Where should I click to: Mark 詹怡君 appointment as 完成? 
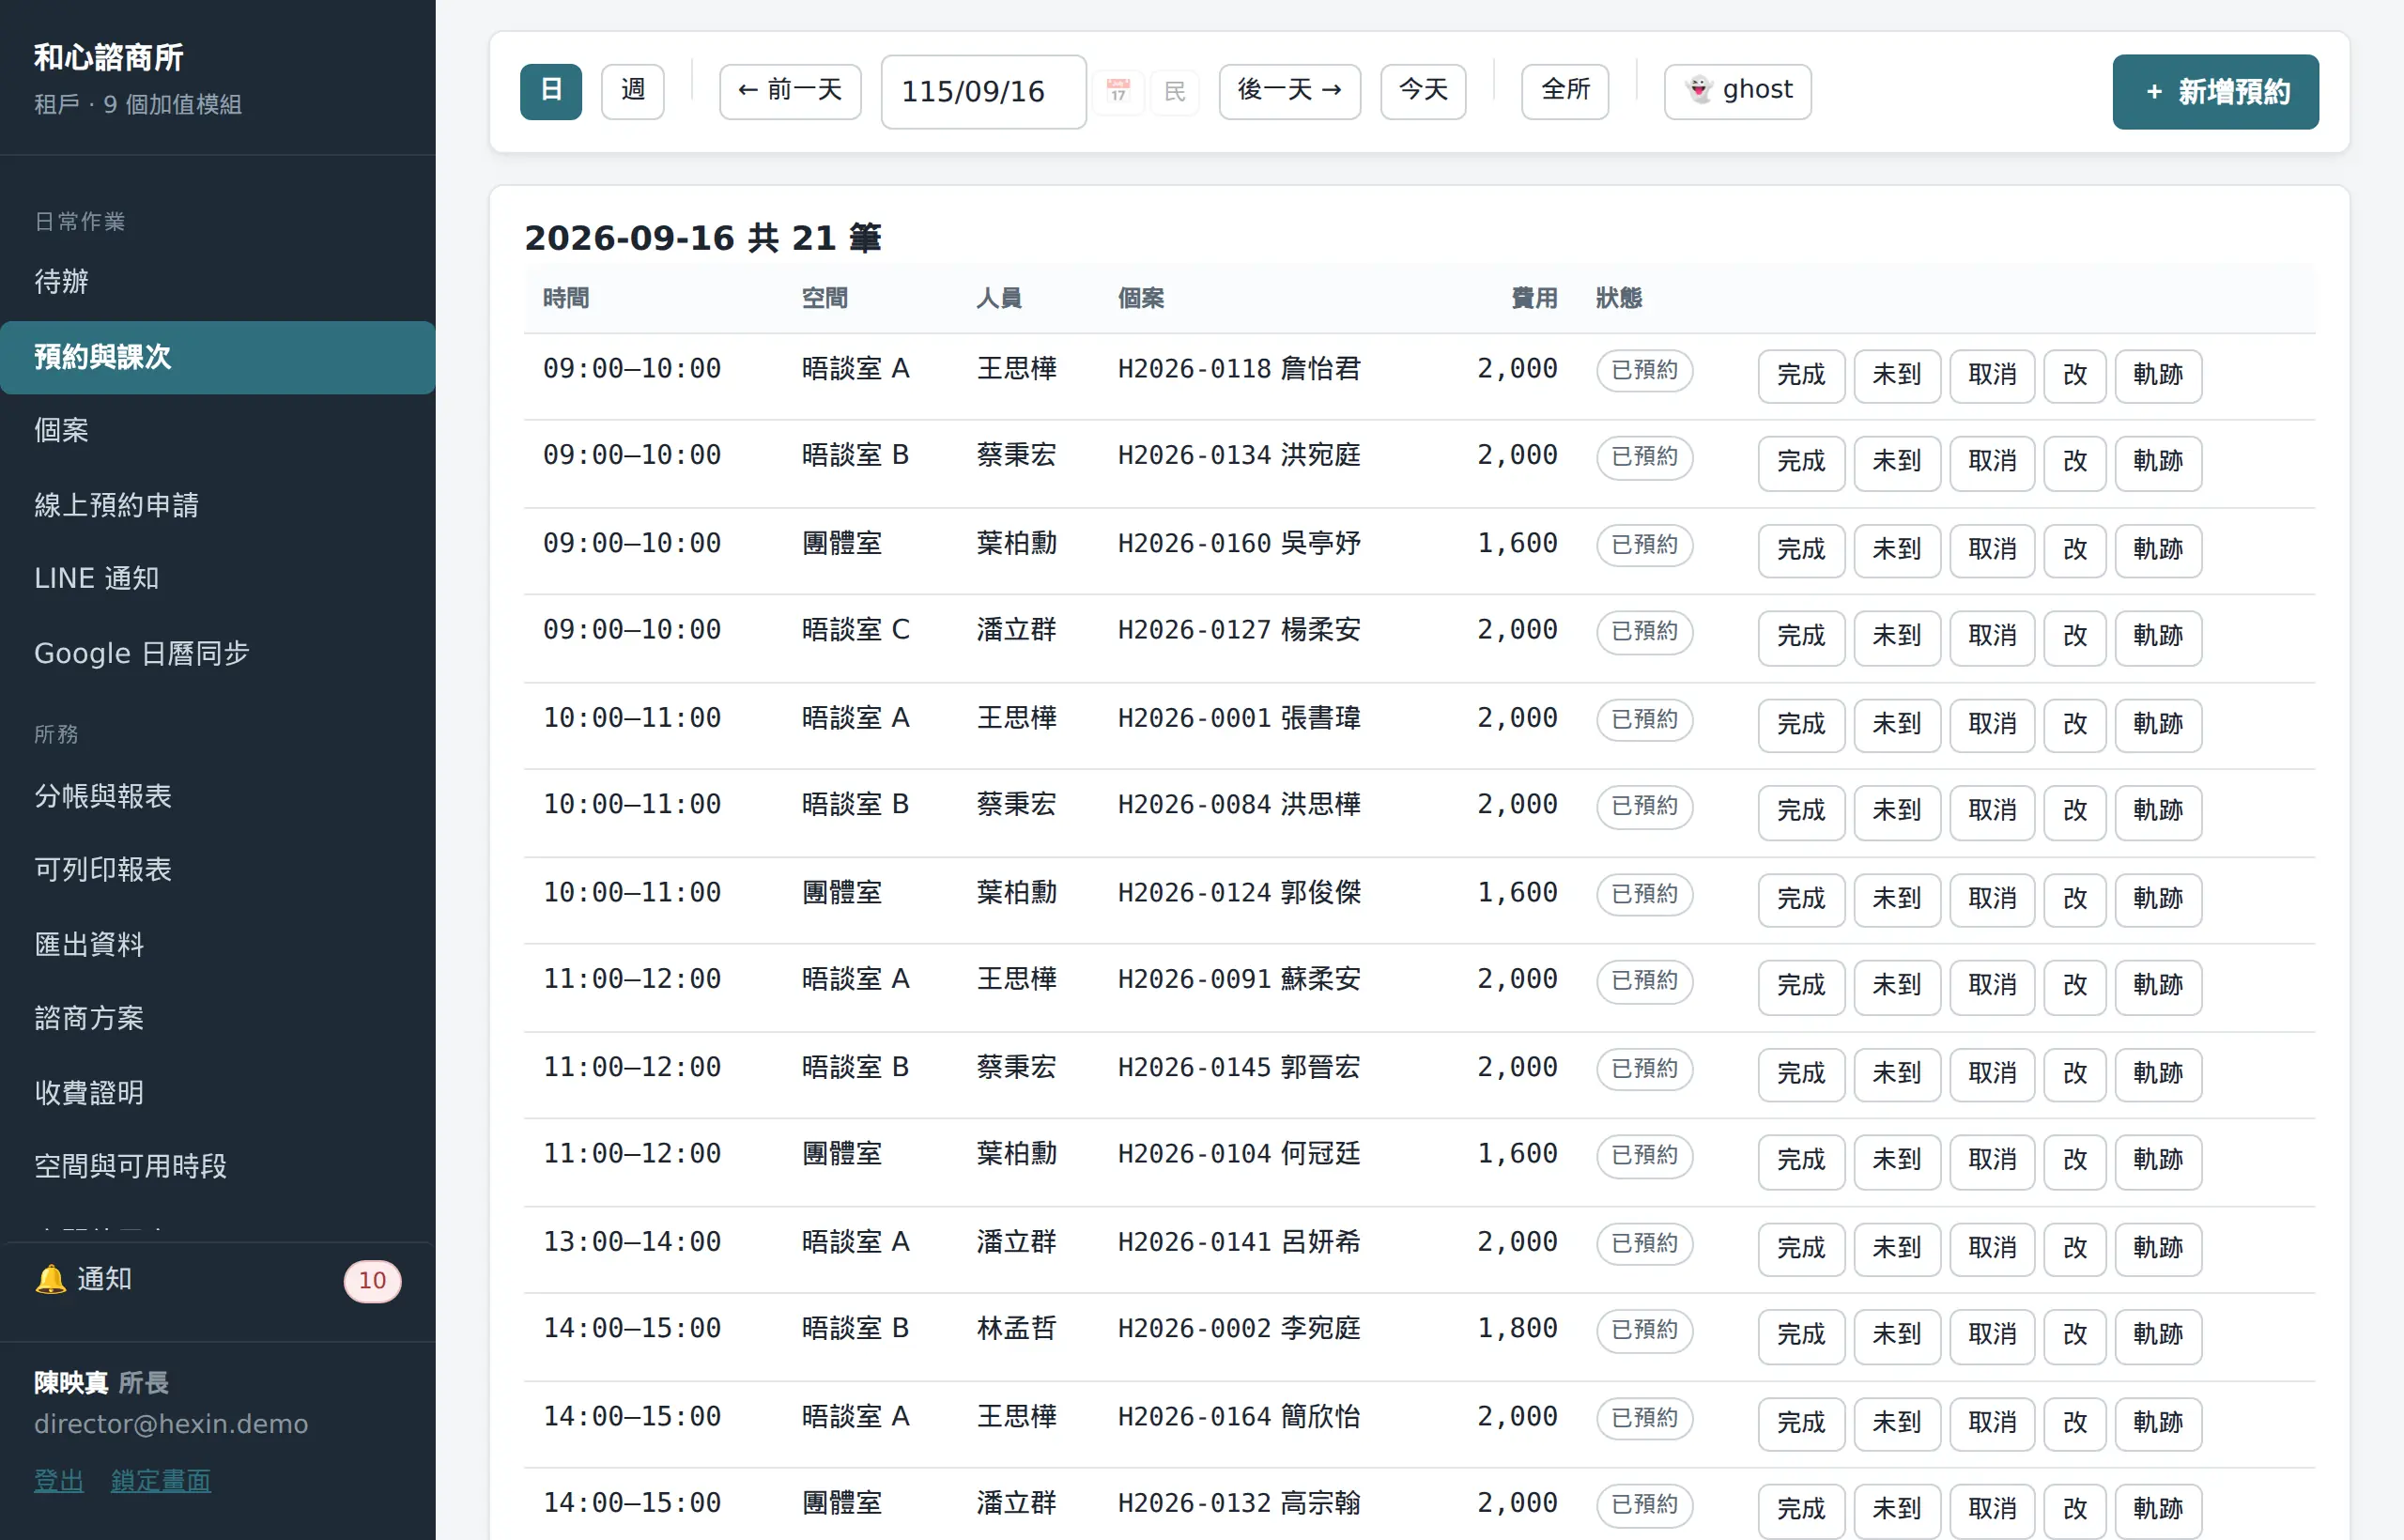(1801, 375)
